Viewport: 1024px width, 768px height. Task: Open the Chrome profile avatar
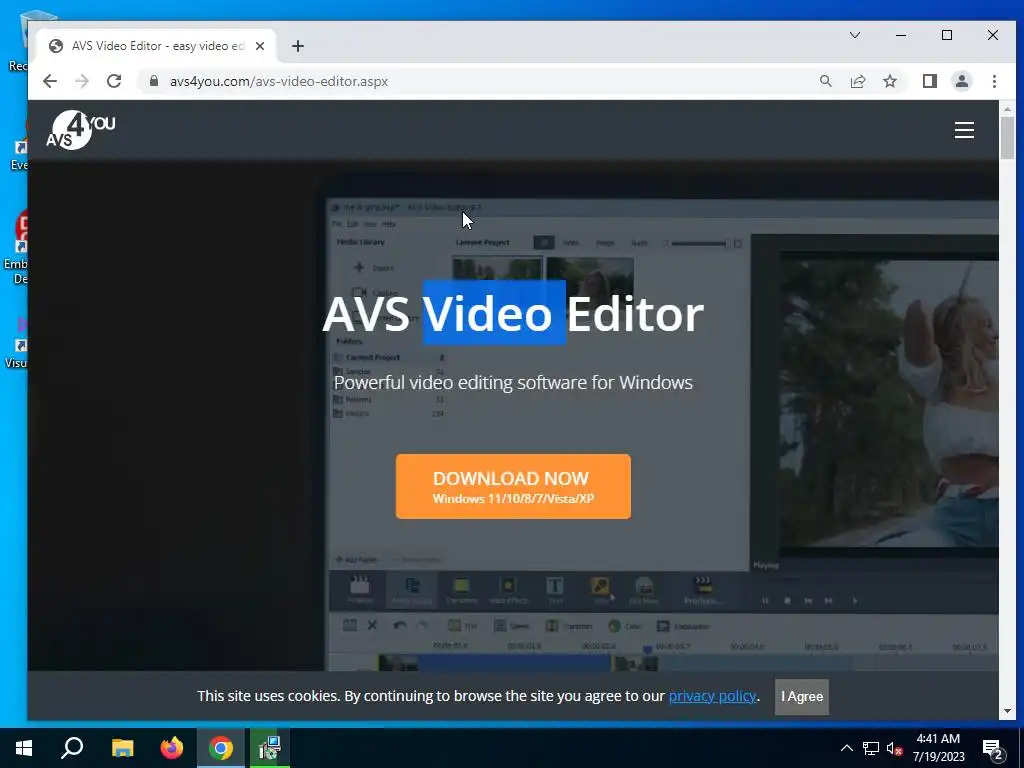962,81
